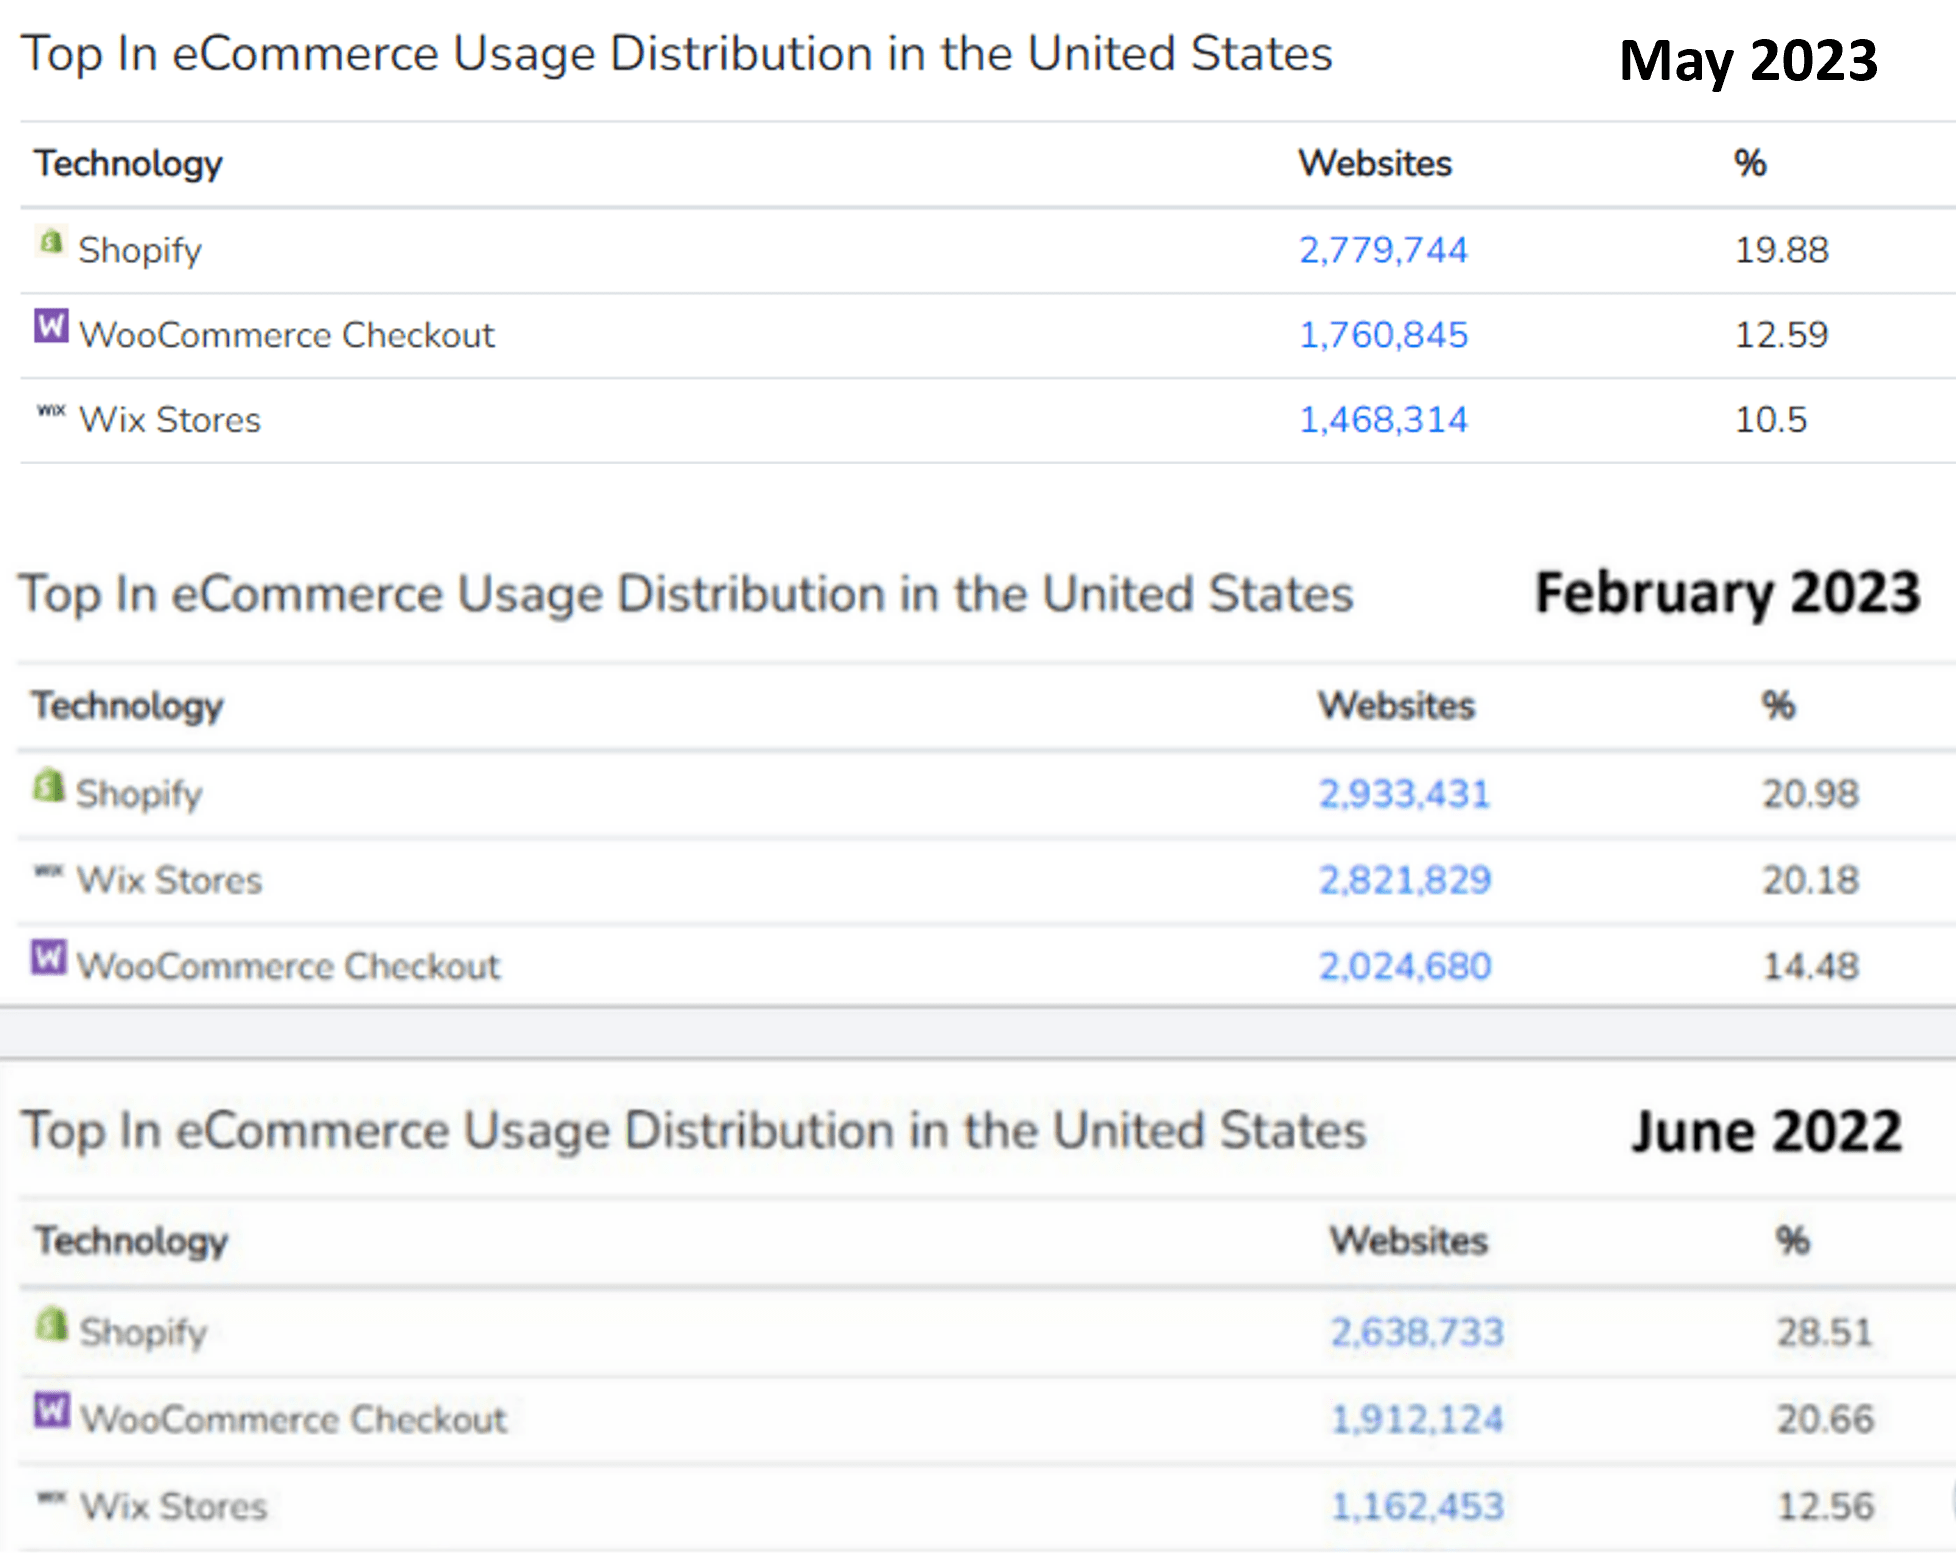Click the 20.18 percentage value
This screenshot has width=1956, height=1556.
(x=1810, y=880)
